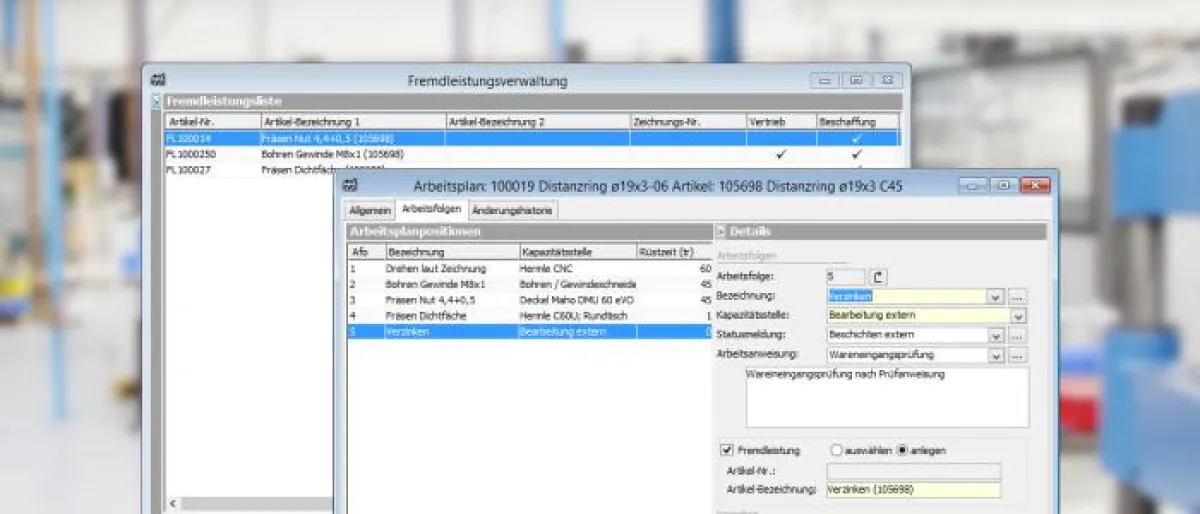Click the ellipsis button beside Arbeitsanweisung field
The height and width of the screenshot is (514, 1200).
pos(1018,354)
